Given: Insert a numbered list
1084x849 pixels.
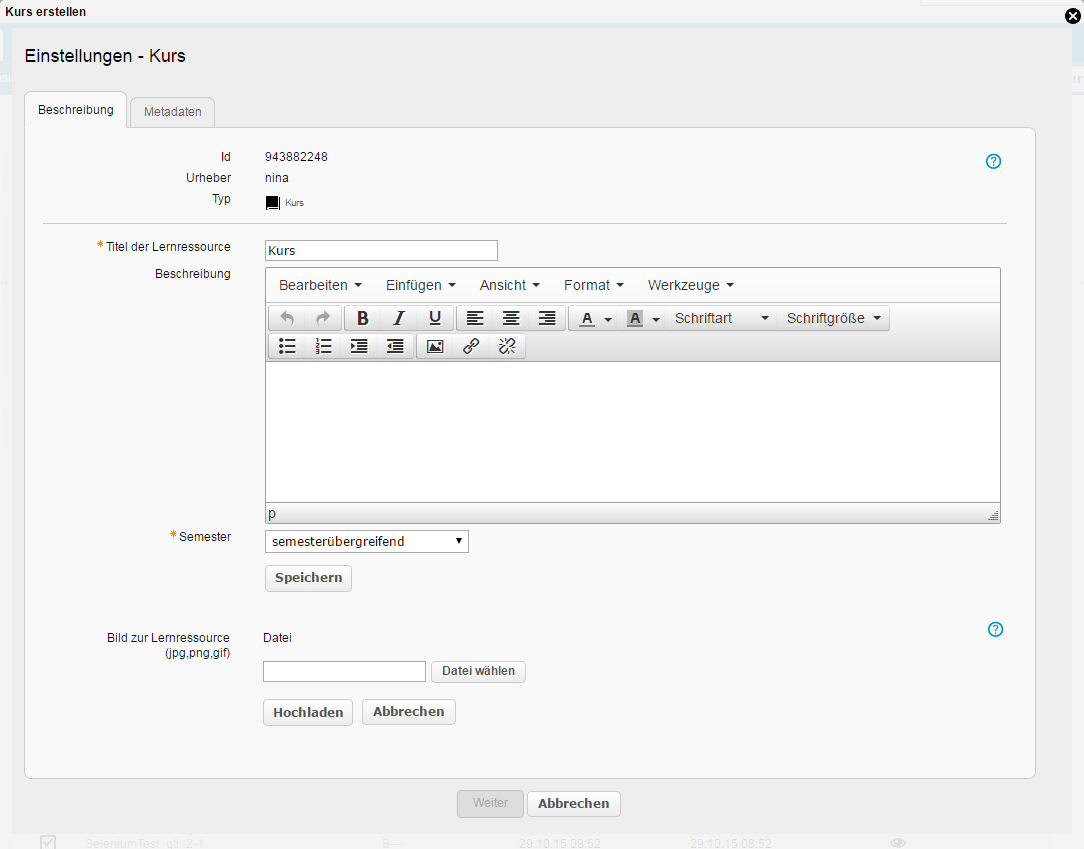Looking at the screenshot, I should pyautogui.click(x=324, y=346).
